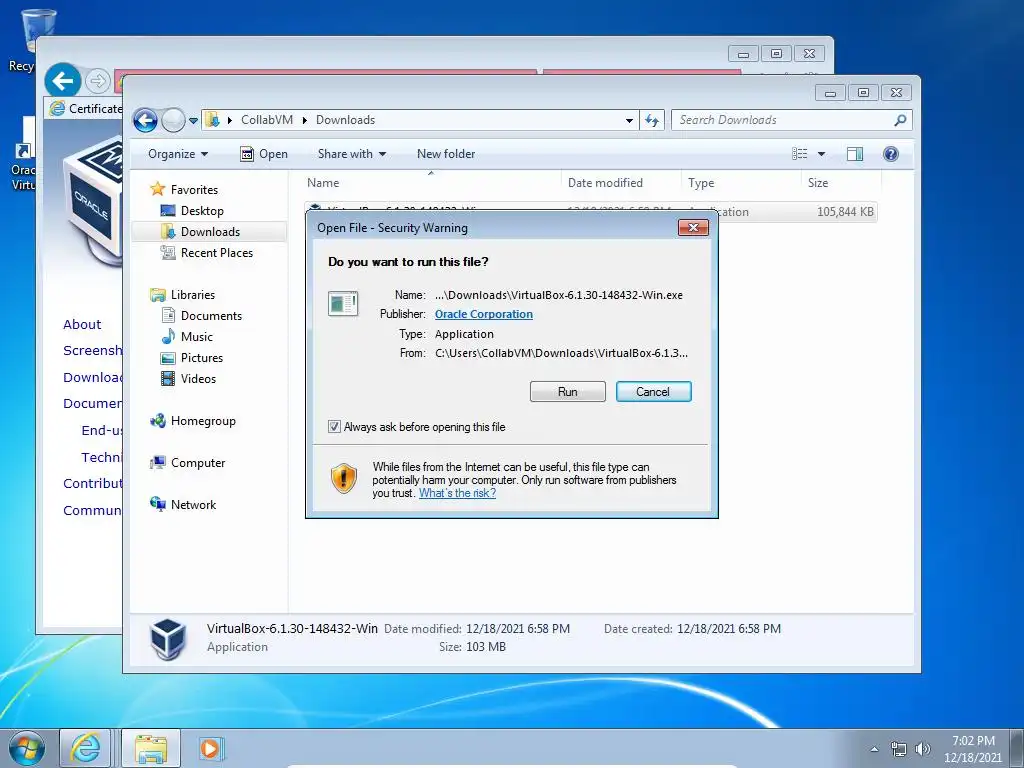1024x768 pixels.
Task: Select Desktop in the navigation pane
Action: click(x=202, y=211)
